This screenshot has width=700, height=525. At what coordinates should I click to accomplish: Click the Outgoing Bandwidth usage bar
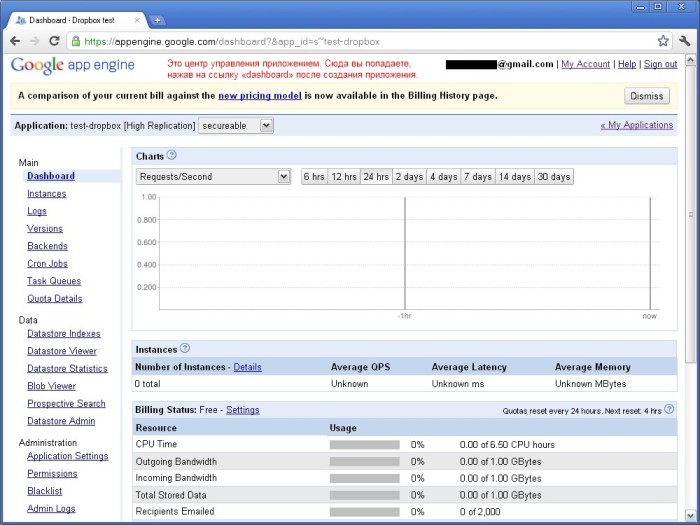pos(365,462)
